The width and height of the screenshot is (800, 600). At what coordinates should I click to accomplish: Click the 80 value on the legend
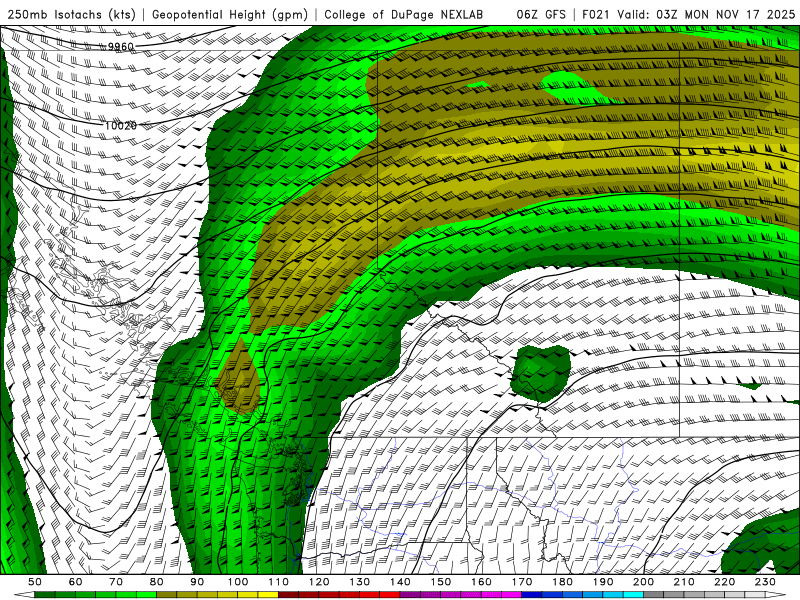coord(156,582)
